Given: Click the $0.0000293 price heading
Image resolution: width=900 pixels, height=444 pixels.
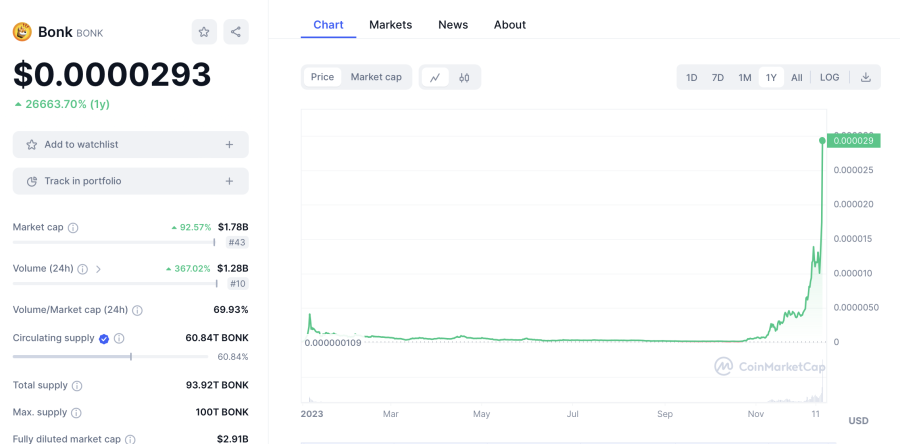Looking at the screenshot, I should 112,74.
